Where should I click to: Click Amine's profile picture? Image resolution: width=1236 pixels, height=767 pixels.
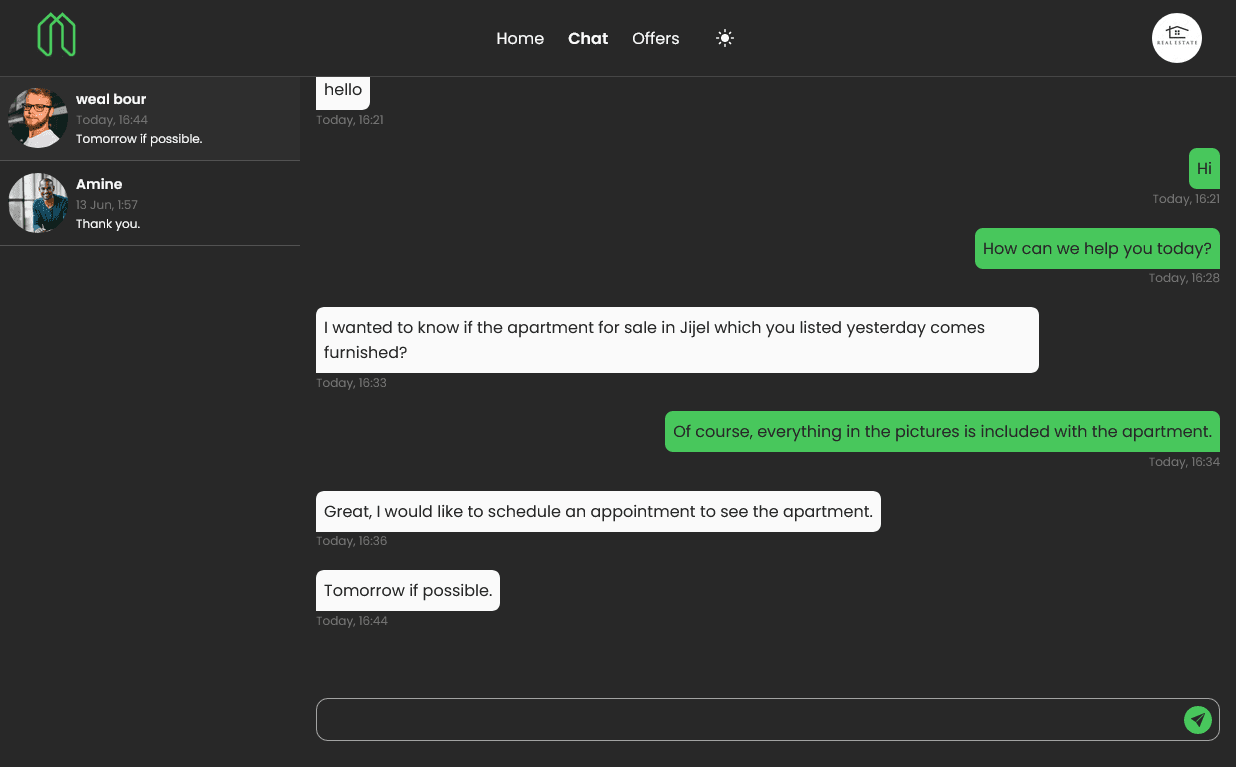tap(38, 203)
